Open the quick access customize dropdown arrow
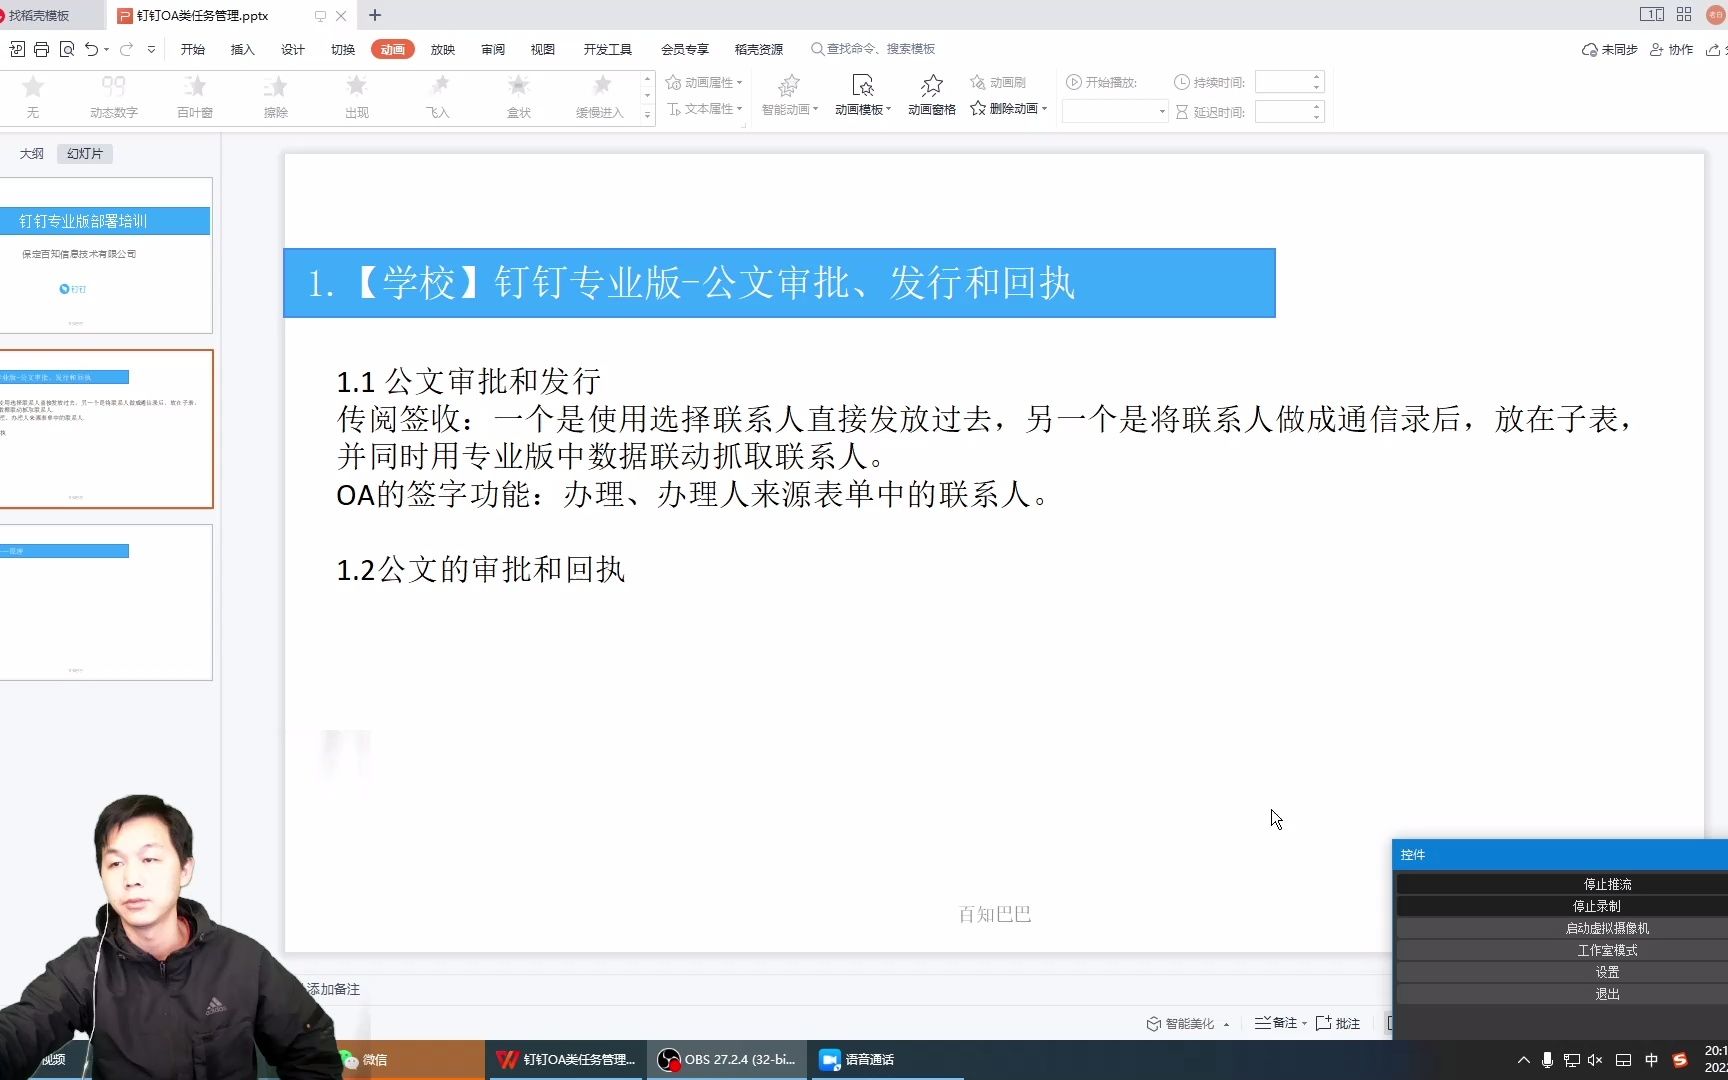The image size is (1728, 1080). click(151, 49)
